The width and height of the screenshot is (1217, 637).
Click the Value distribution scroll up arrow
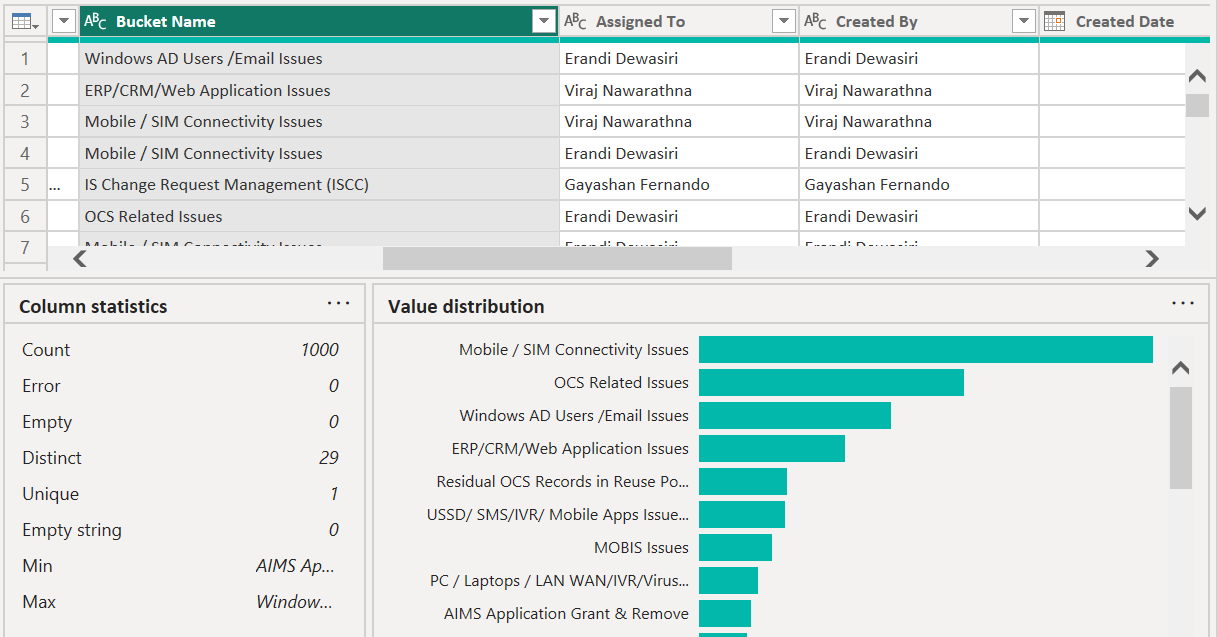coord(1181,369)
